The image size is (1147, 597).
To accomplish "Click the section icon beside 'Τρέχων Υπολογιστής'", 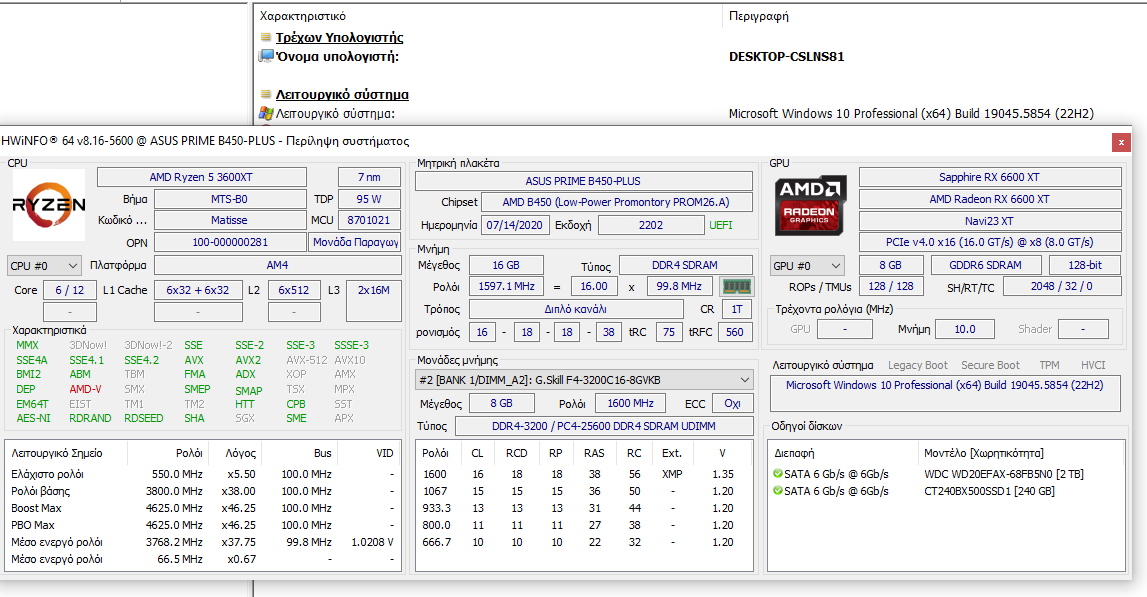I will click(266, 37).
